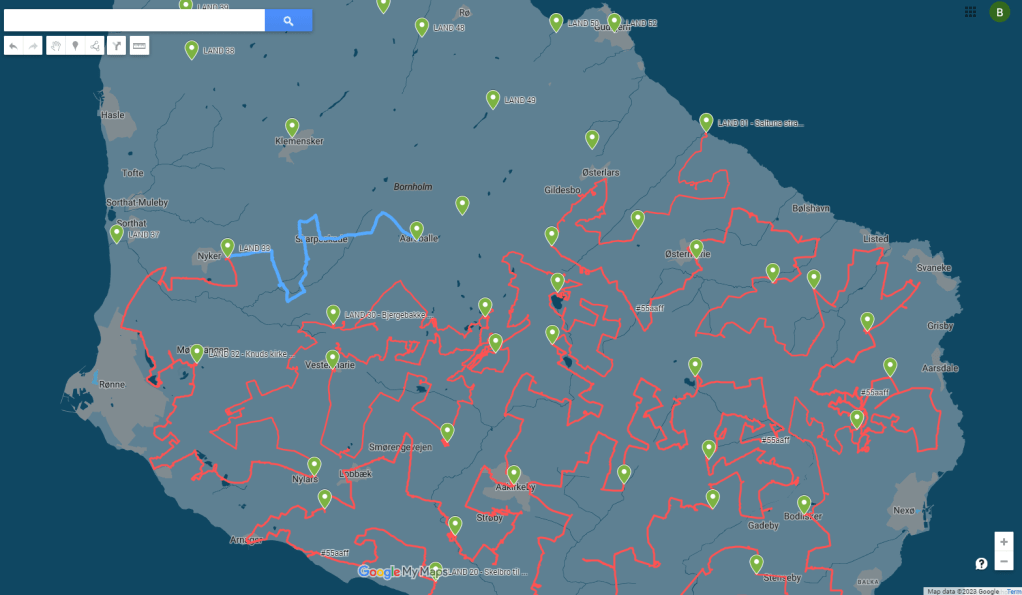
Task: Click the blue search button
Action: click(x=288, y=20)
